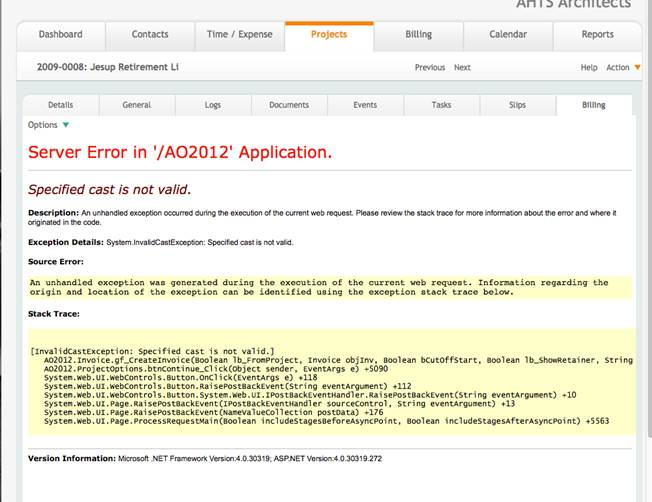Click the Version Information line

pyautogui.click(x=205, y=458)
